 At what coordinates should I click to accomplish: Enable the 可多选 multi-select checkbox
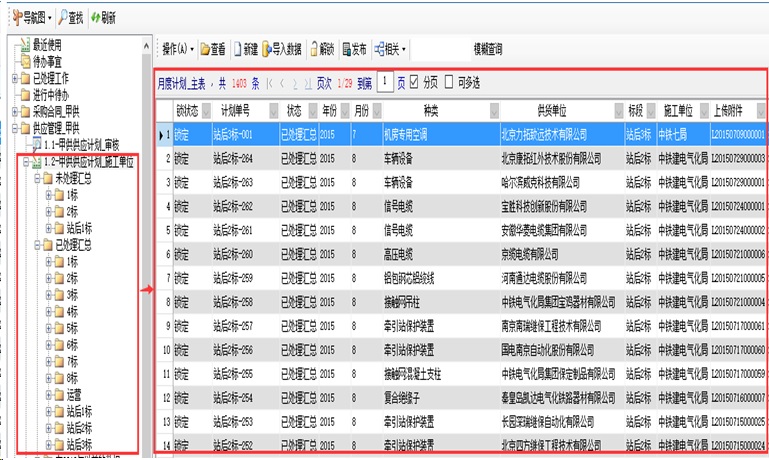click(448, 84)
